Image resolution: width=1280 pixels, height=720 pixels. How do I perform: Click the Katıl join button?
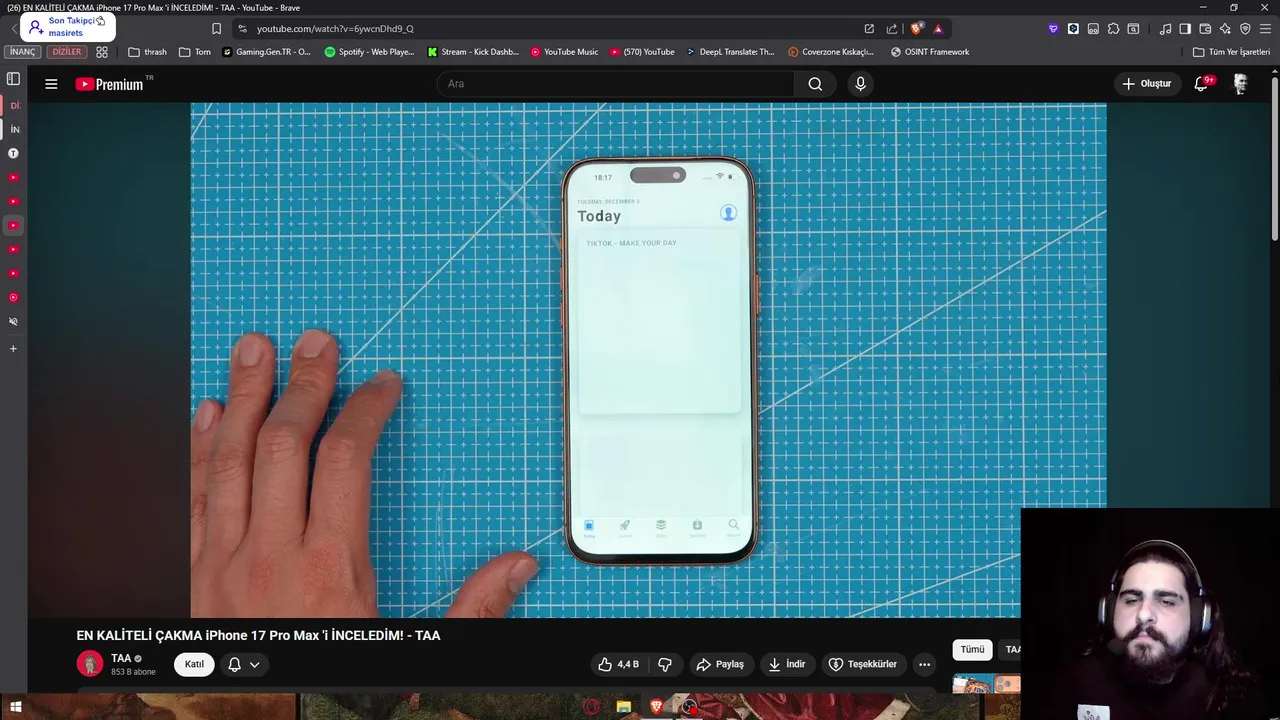coord(194,664)
